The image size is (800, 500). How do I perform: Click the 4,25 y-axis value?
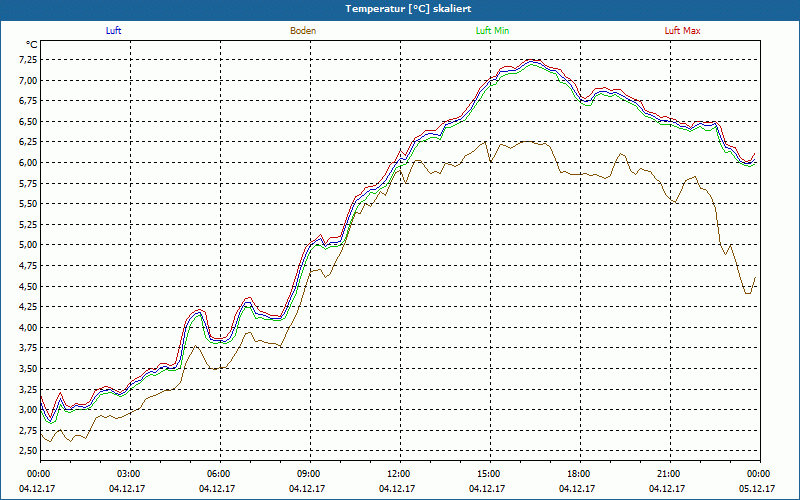[x=28, y=307]
